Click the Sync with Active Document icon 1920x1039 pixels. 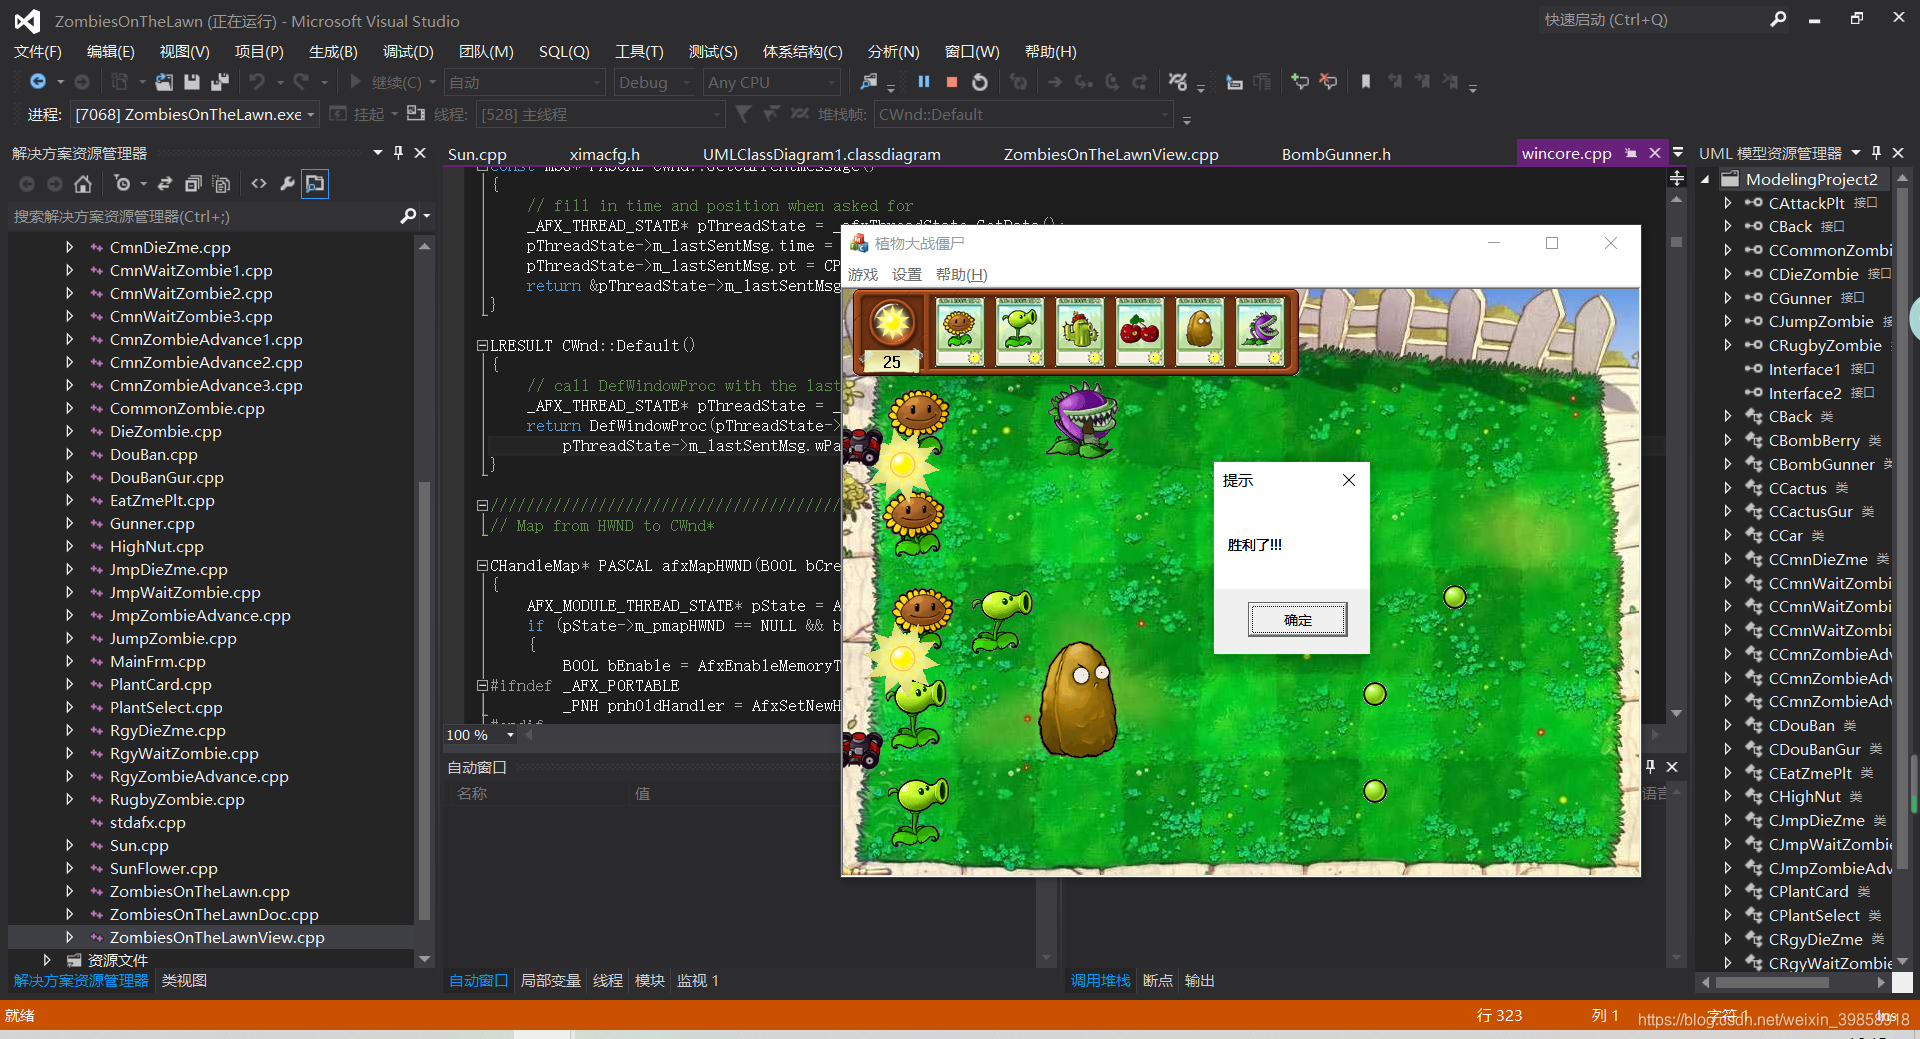(x=165, y=184)
